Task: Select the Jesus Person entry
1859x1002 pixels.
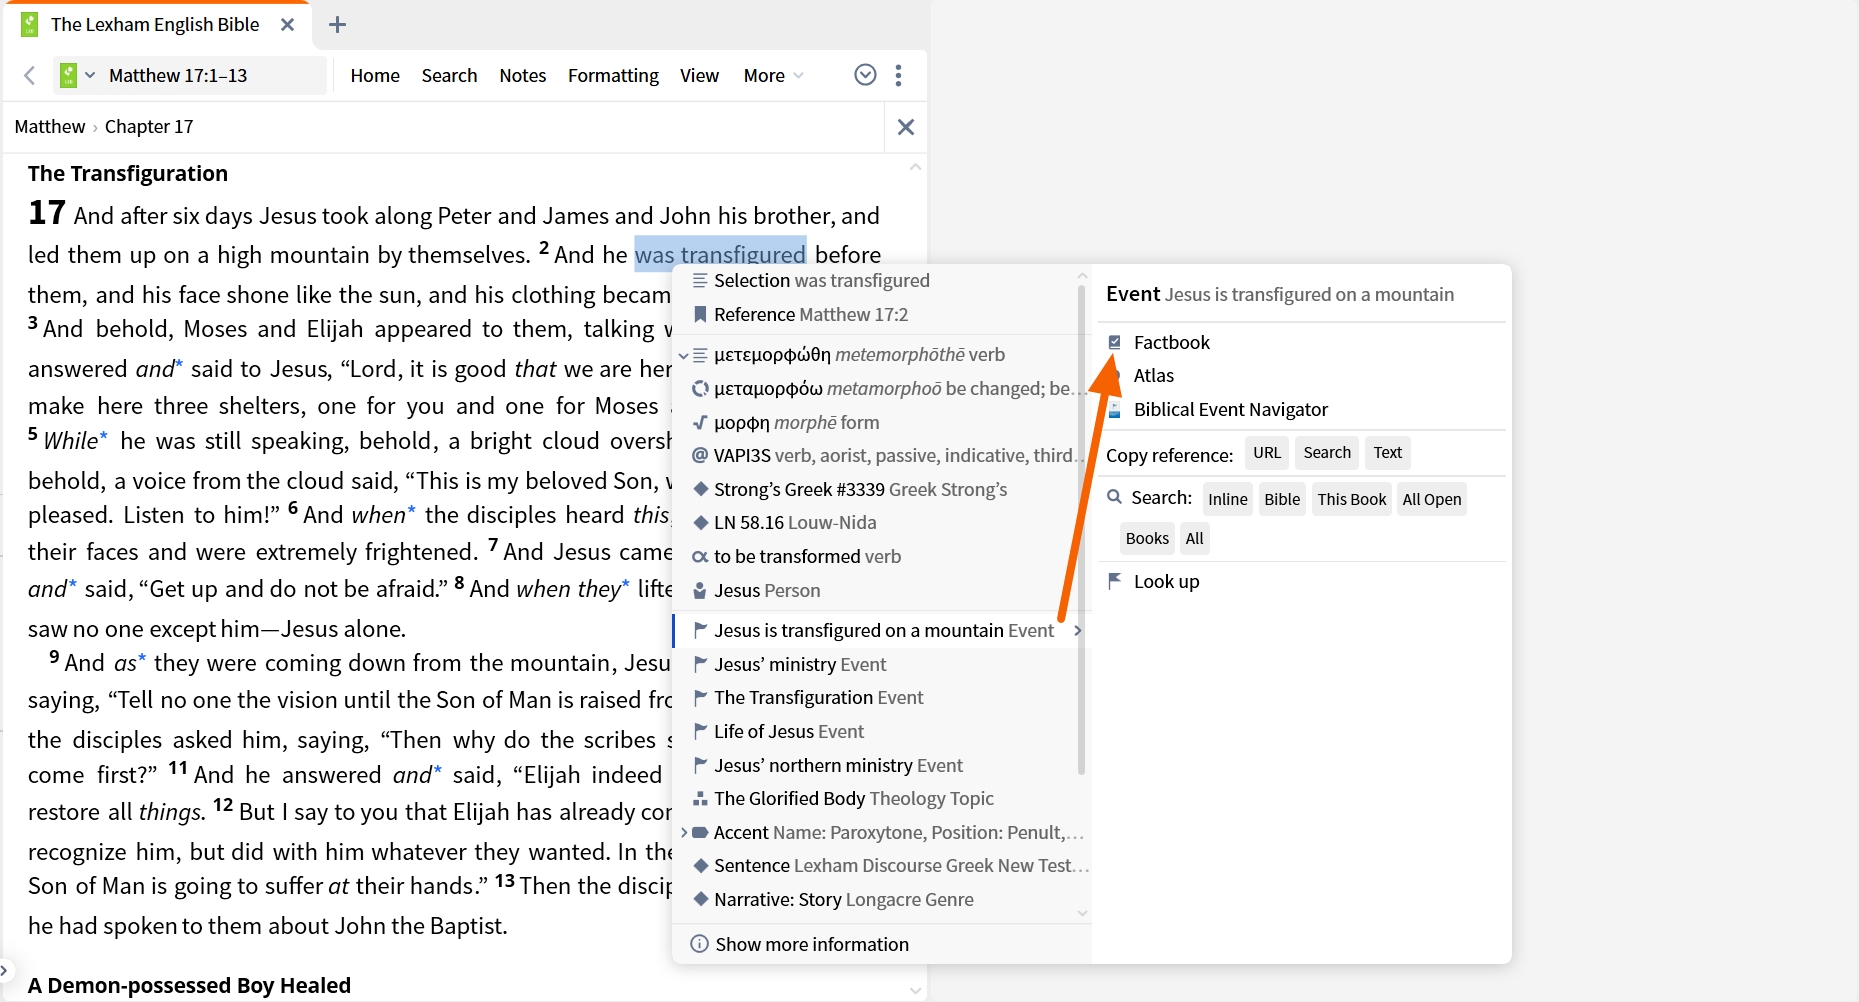Action: click(880, 590)
